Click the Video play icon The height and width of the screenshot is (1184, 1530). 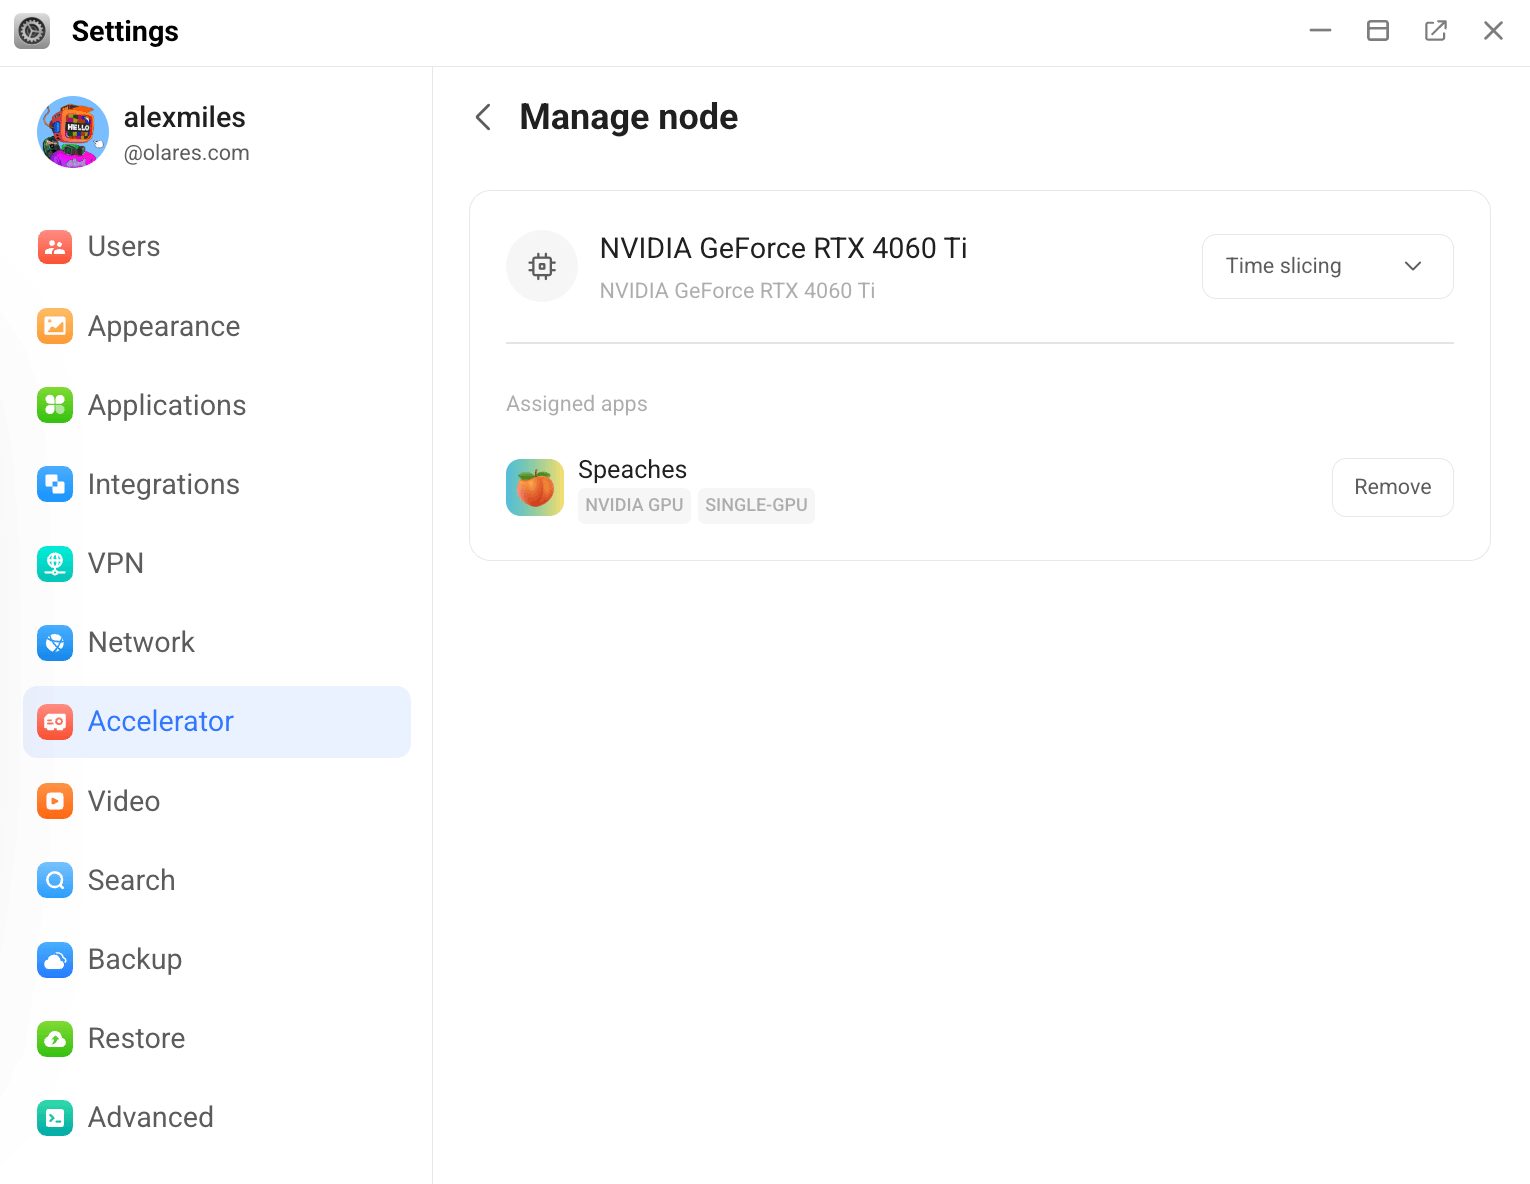[x=55, y=801]
